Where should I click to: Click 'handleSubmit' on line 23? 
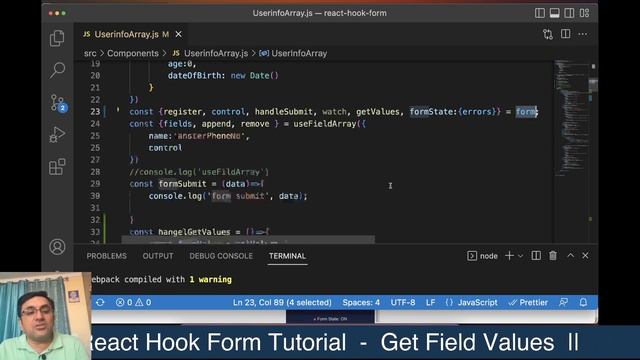pyautogui.click(x=284, y=112)
